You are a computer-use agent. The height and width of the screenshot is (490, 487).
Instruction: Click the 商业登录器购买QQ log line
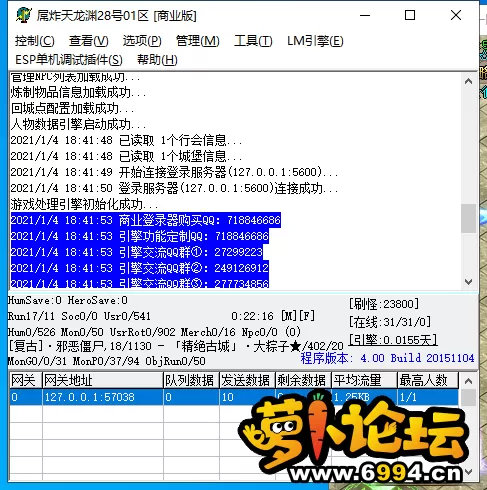(x=146, y=220)
